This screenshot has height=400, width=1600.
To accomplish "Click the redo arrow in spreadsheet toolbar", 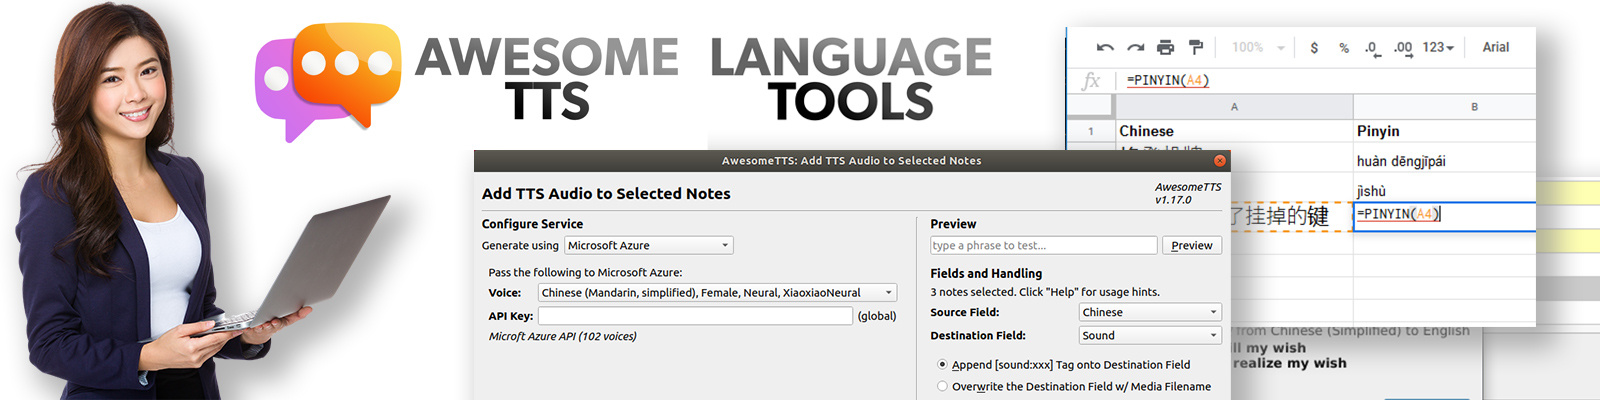I will point(1135,48).
